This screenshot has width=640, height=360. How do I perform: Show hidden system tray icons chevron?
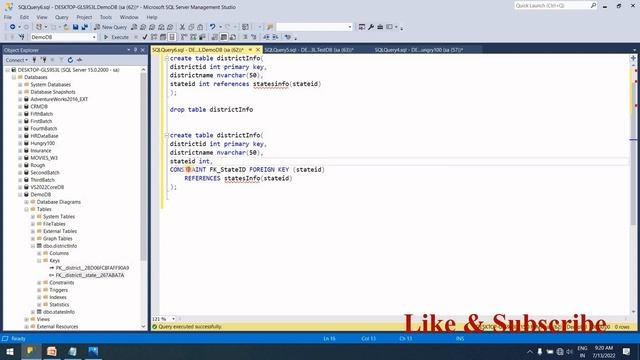click(x=529, y=351)
